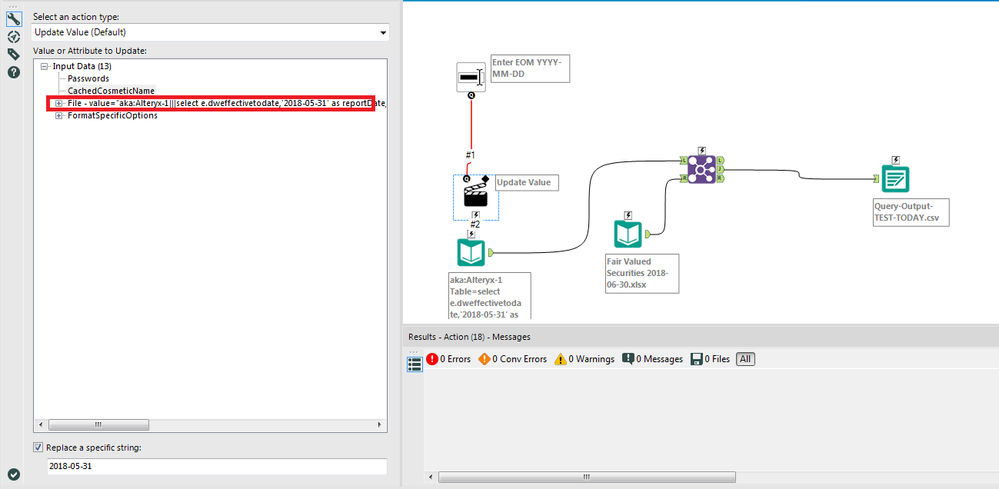Collapse the Input Data (13) node

pyautogui.click(x=44, y=66)
